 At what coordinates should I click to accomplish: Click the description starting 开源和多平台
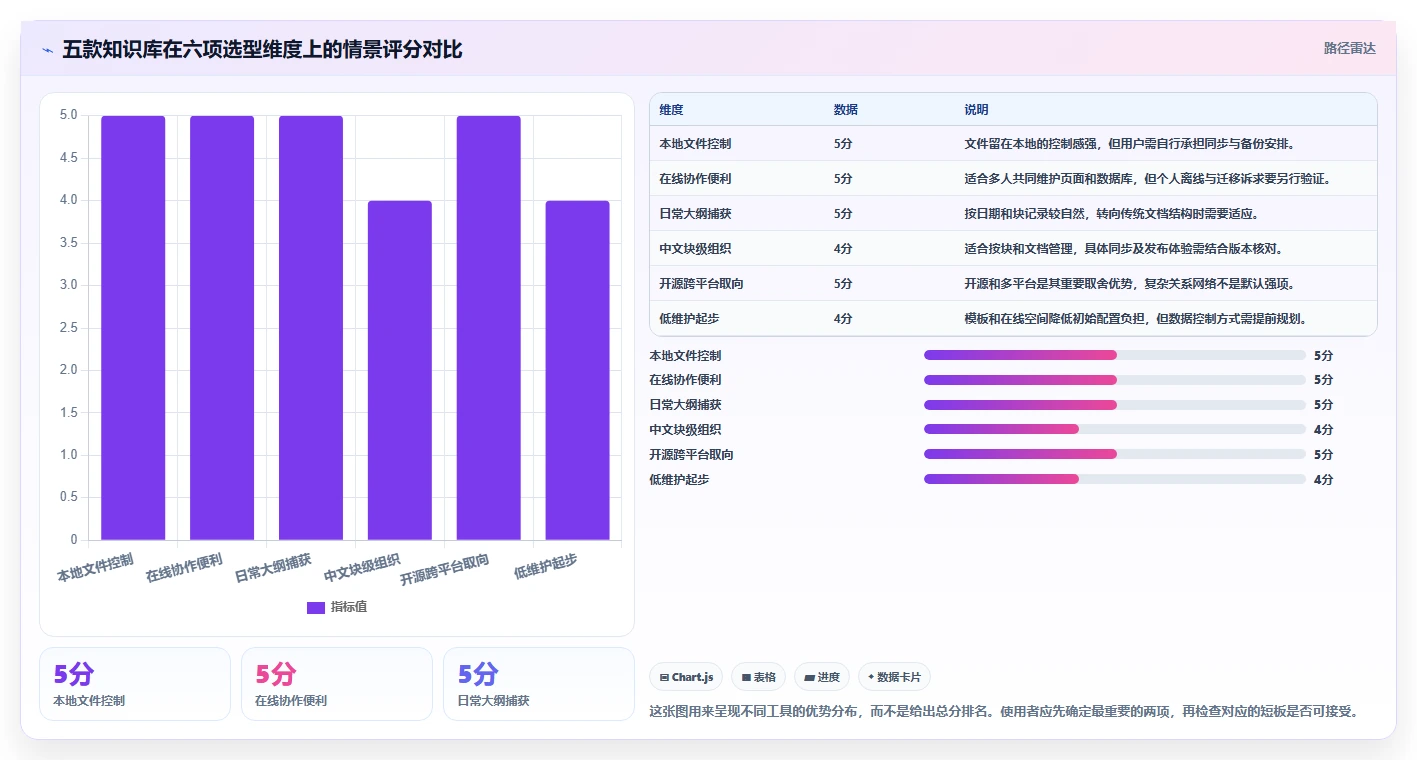tap(1129, 283)
